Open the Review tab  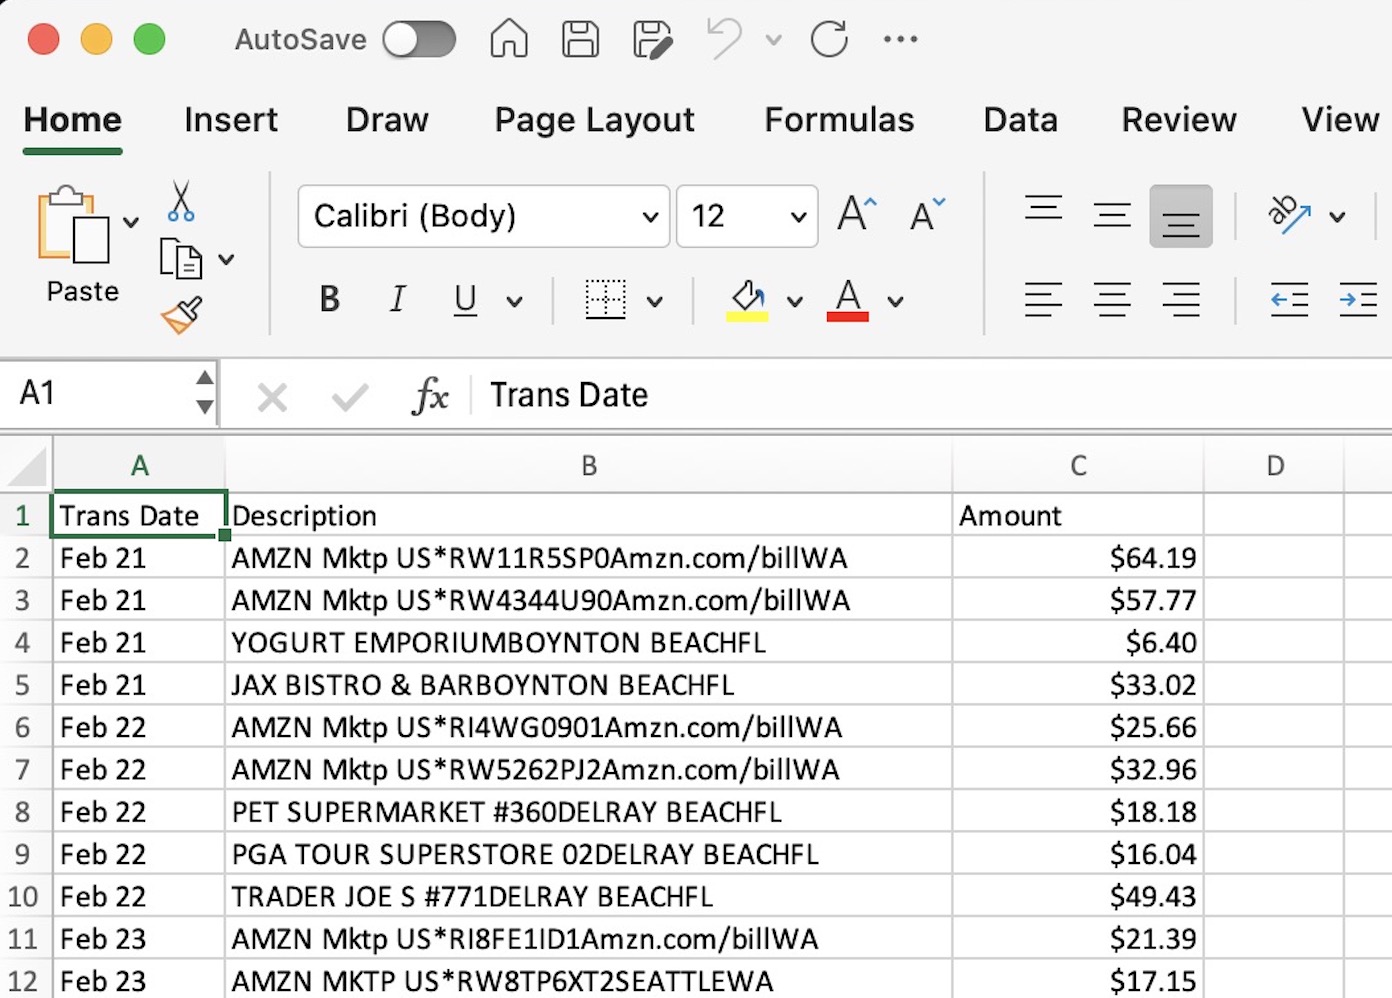pos(1179,120)
